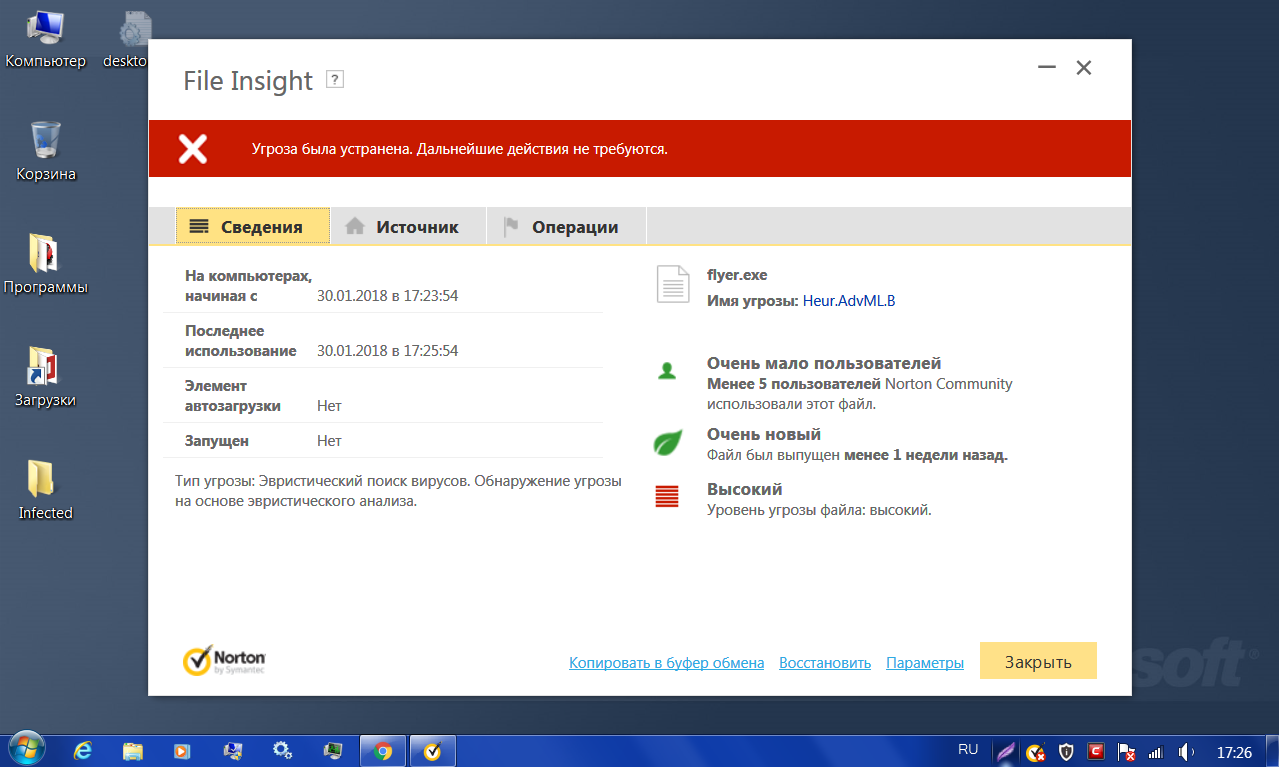Viewport: 1279px width, 767px height.
Task: Click the Угроза была устранена banner text
Action: tap(459, 149)
